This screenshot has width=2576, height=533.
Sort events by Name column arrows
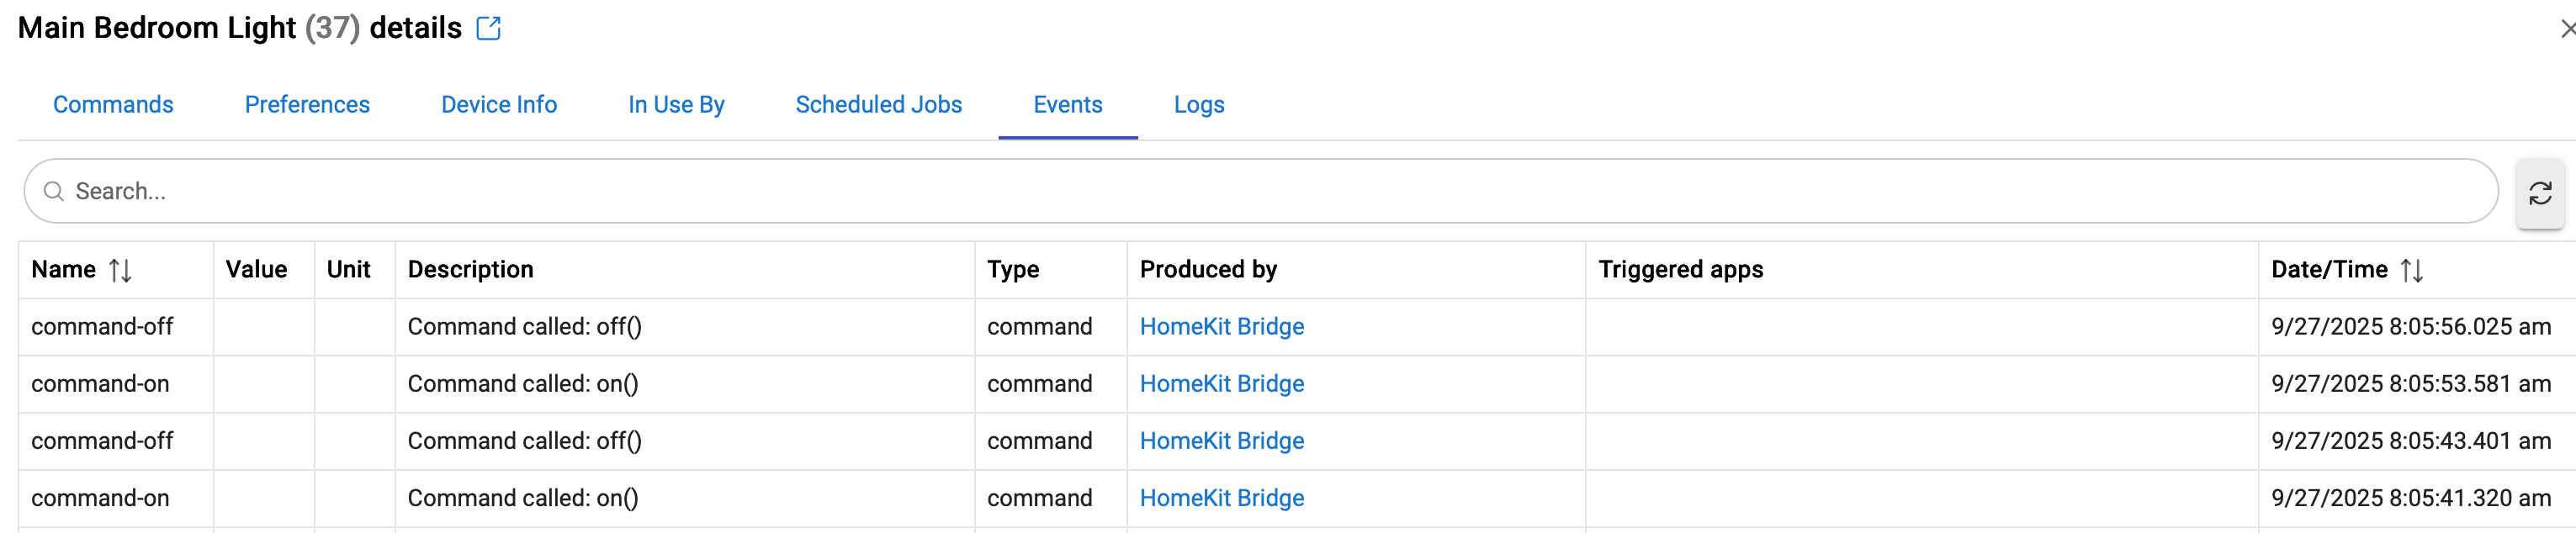(x=120, y=270)
